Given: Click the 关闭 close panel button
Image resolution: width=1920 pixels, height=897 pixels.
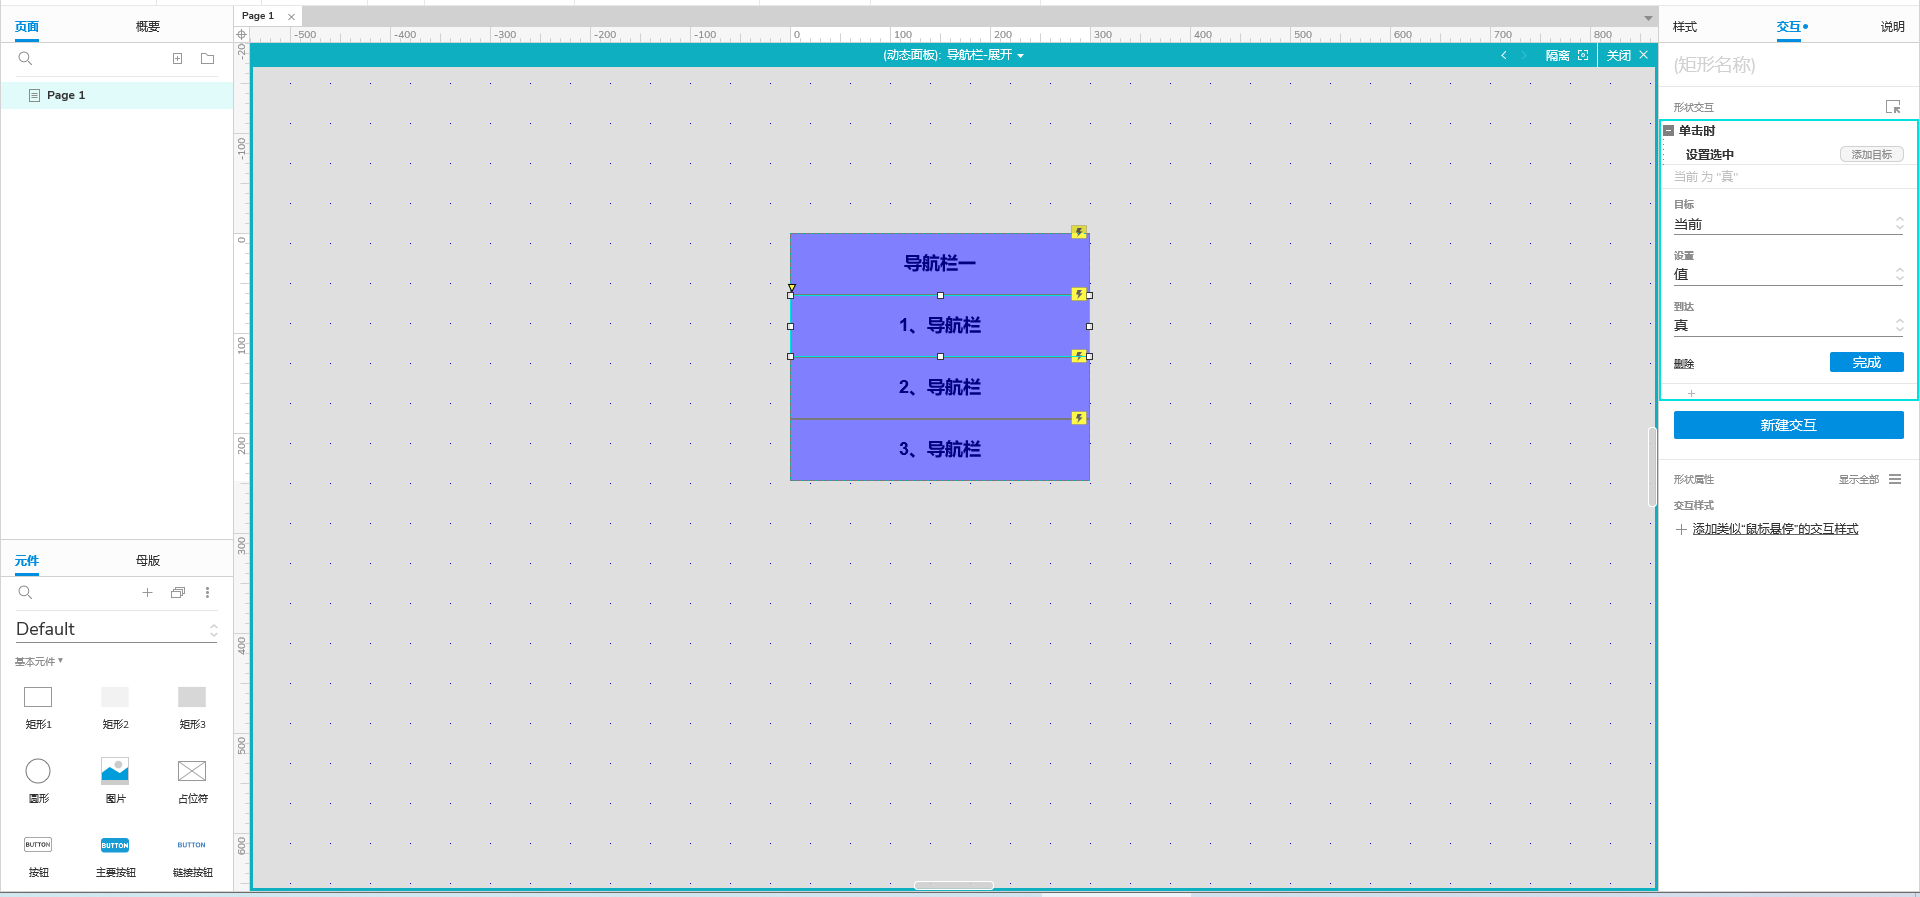Looking at the screenshot, I should point(1627,55).
